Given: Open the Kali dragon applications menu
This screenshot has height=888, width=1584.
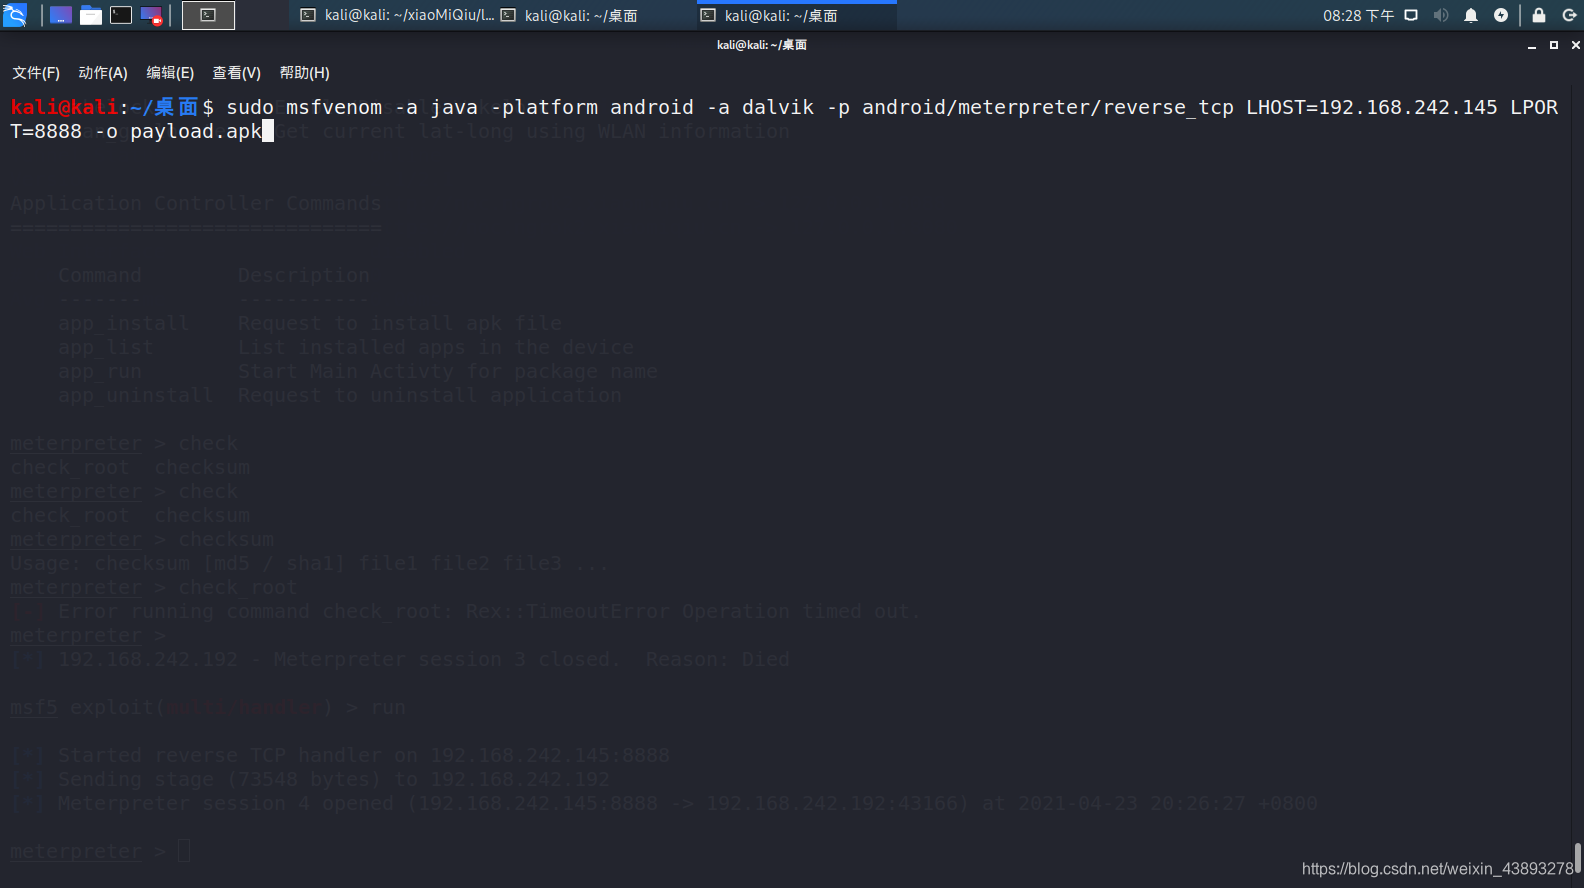Looking at the screenshot, I should [x=15, y=15].
